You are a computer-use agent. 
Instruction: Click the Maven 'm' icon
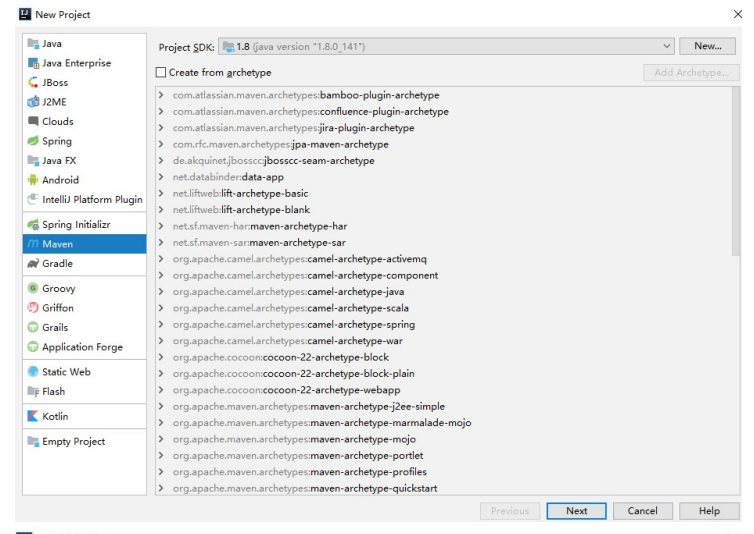33,244
